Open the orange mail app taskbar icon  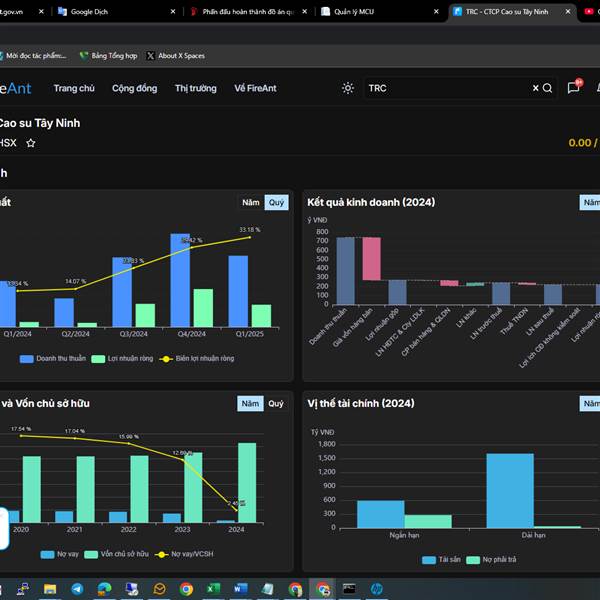tap(159, 589)
